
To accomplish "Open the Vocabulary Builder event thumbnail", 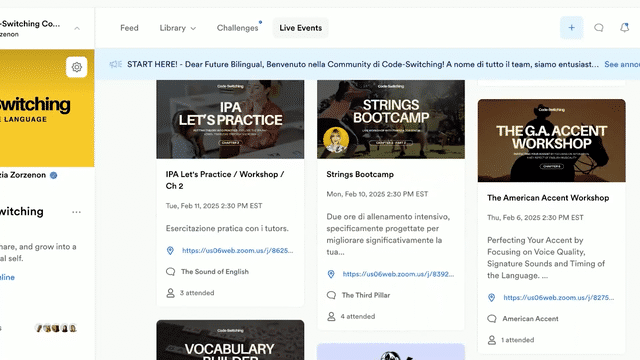I will pos(230,340).
